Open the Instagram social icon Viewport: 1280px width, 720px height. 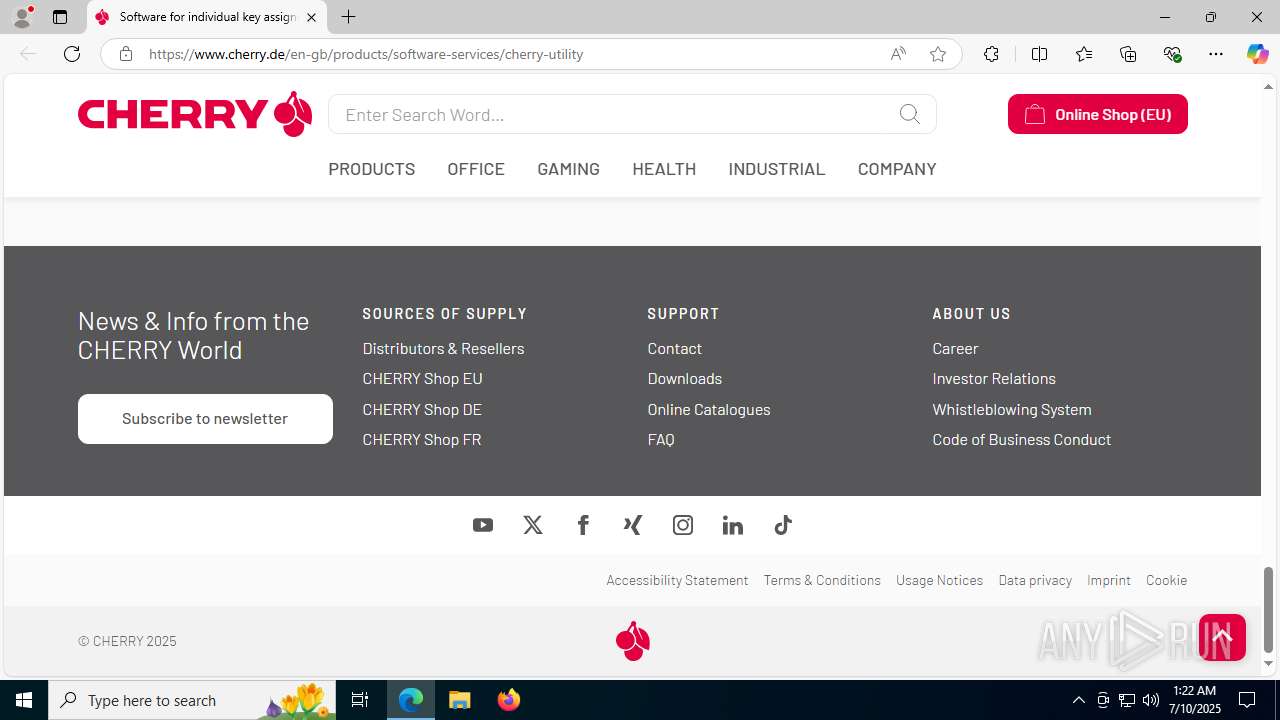click(683, 525)
